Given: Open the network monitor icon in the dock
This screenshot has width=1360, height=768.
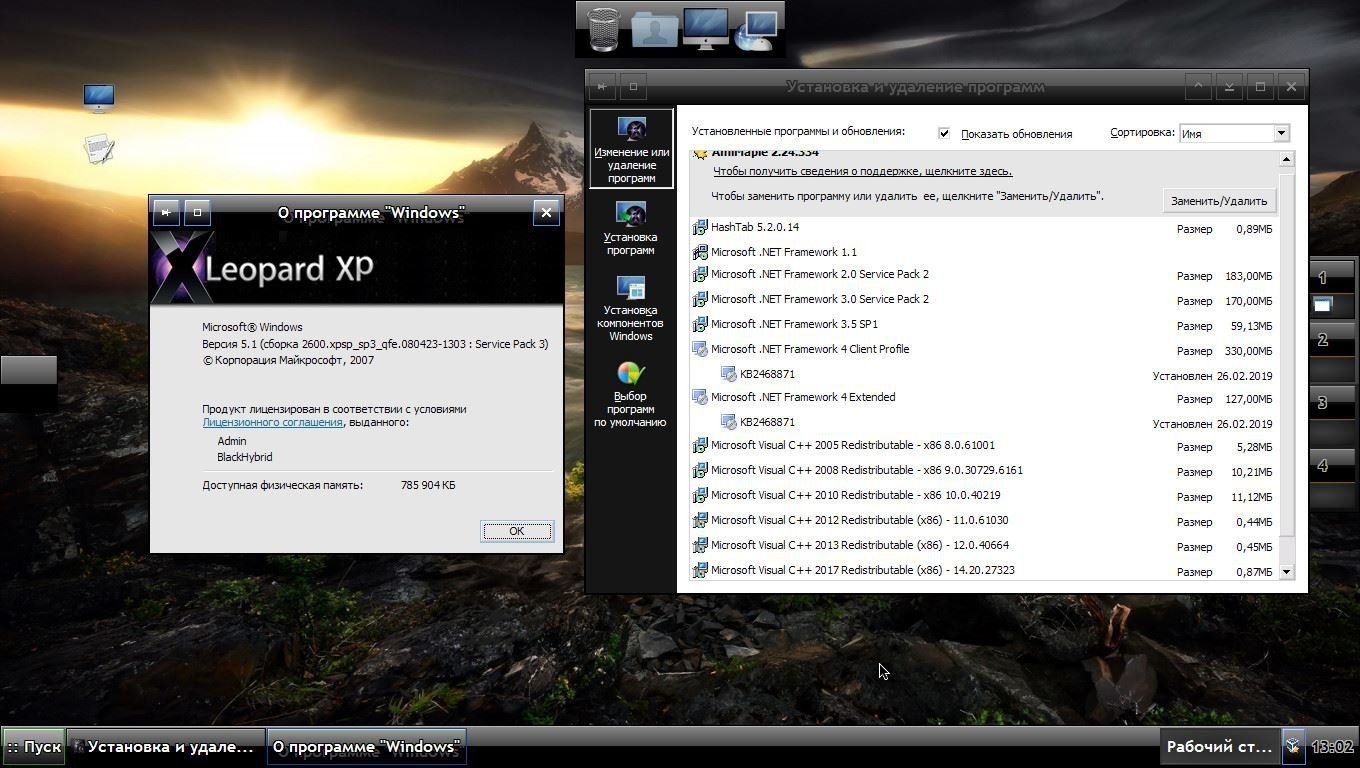Looking at the screenshot, I should [x=756, y=29].
